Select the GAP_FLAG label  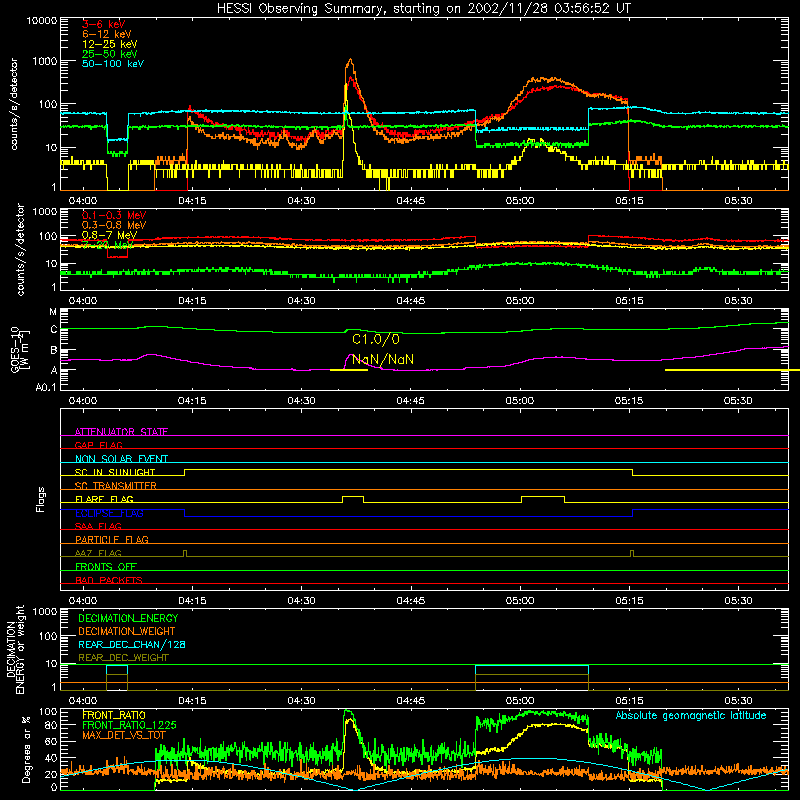99,445
